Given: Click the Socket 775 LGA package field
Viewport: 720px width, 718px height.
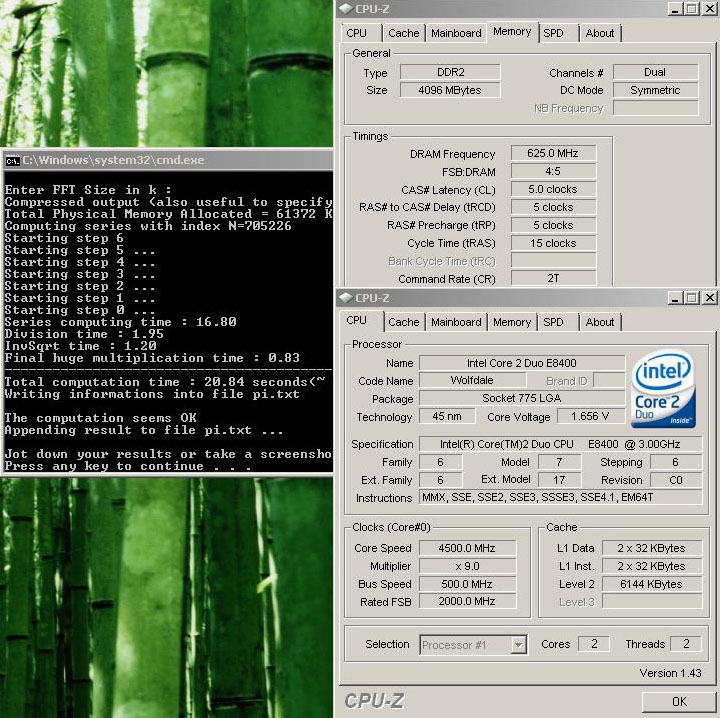Looking at the screenshot, I should click(522, 398).
